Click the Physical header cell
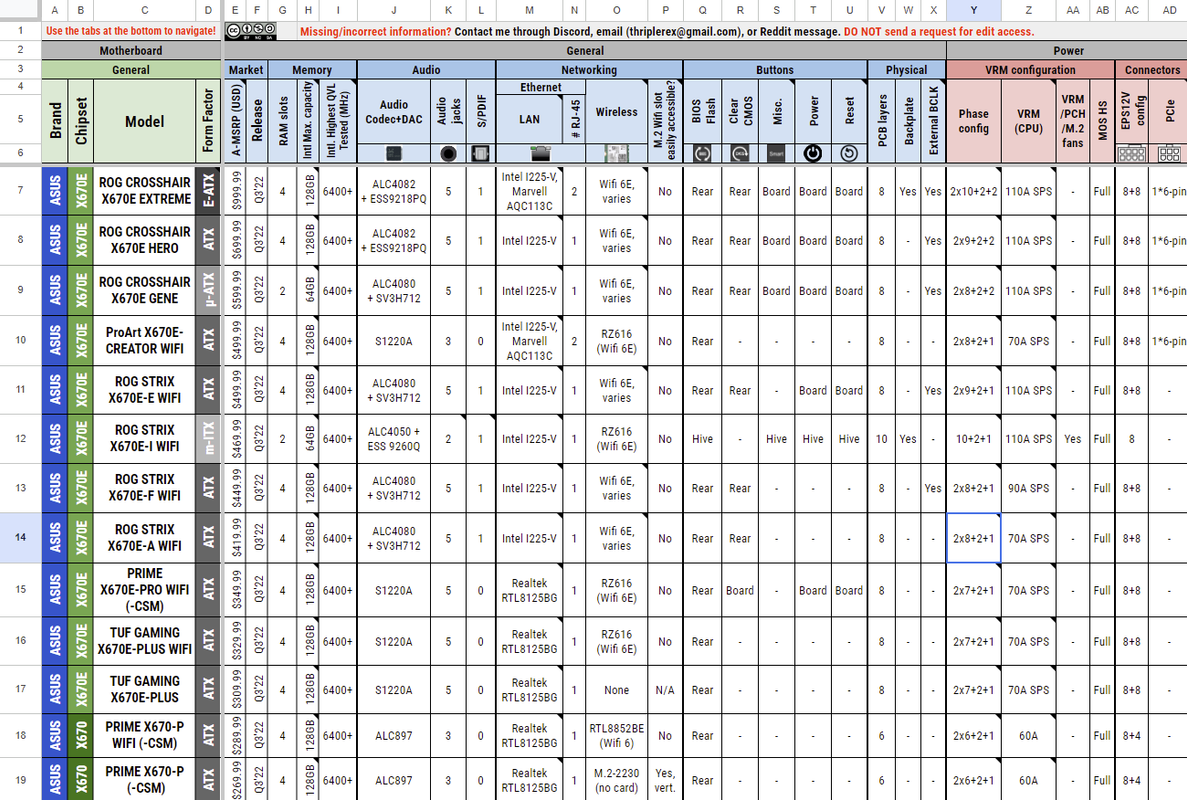The width and height of the screenshot is (1187, 800). (906, 70)
